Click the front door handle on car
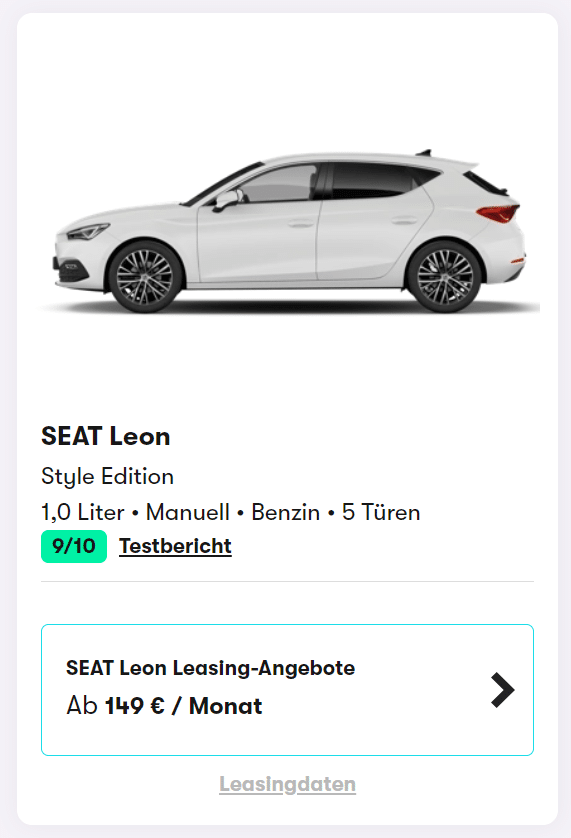Screen dimensions: 571x838 pos(301,223)
